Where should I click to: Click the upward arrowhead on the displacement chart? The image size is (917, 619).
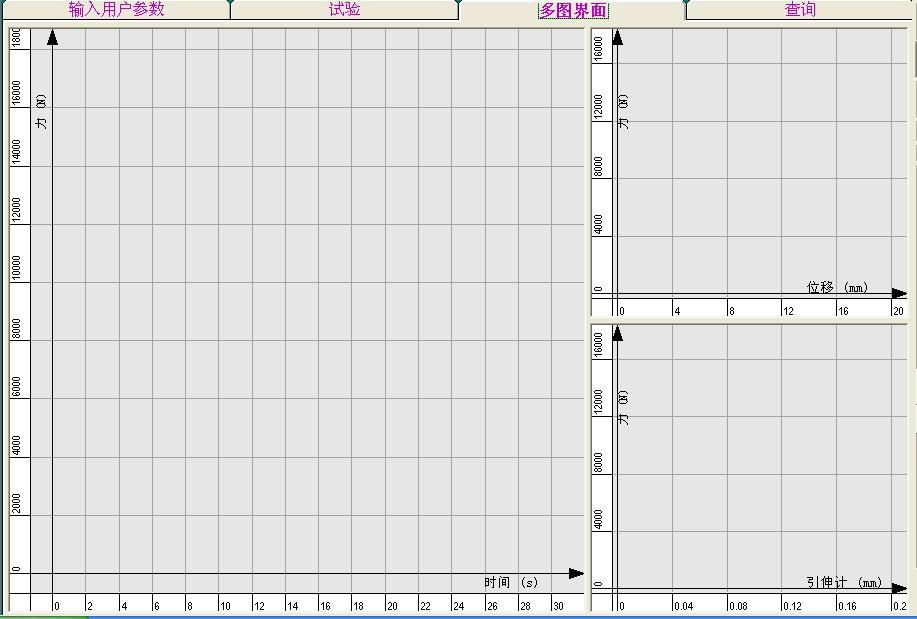coord(617,38)
